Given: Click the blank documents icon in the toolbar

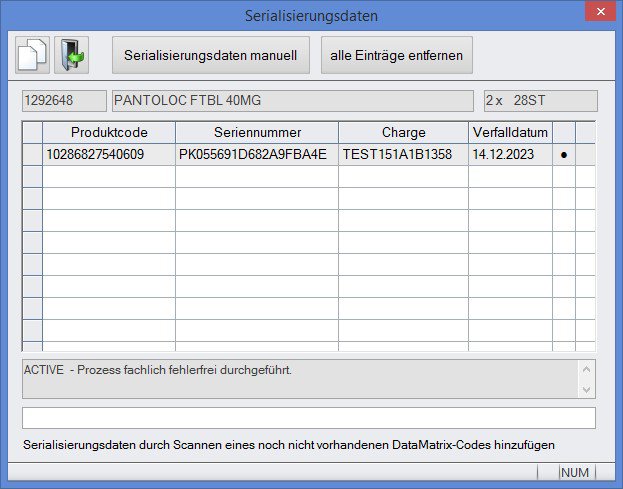Looking at the screenshot, I should 32,55.
